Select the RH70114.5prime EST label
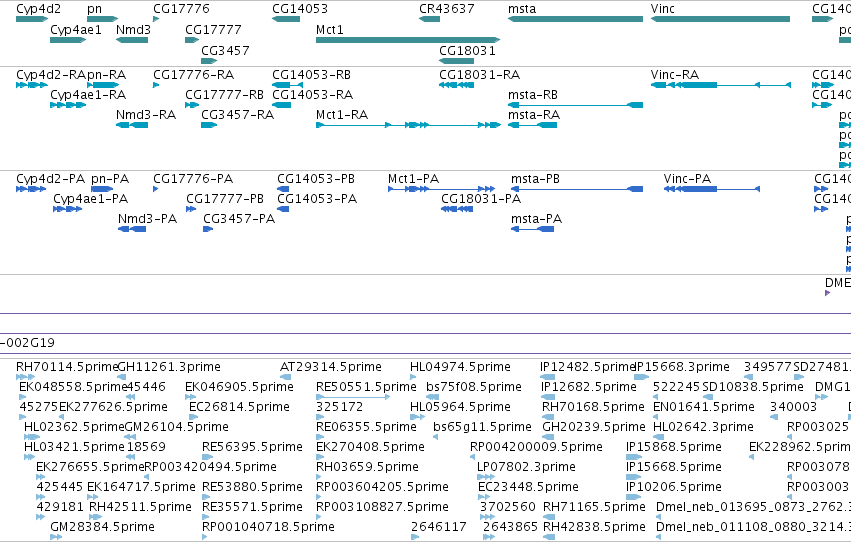 [67, 367]
